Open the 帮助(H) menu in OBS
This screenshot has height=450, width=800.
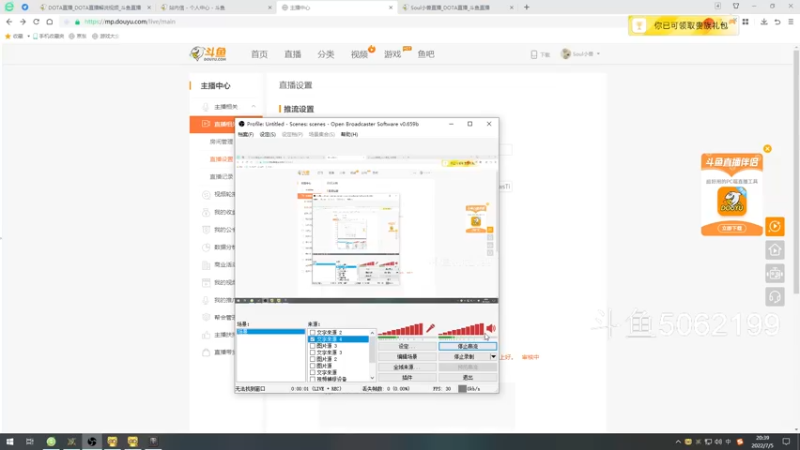(x=349, y=134)
